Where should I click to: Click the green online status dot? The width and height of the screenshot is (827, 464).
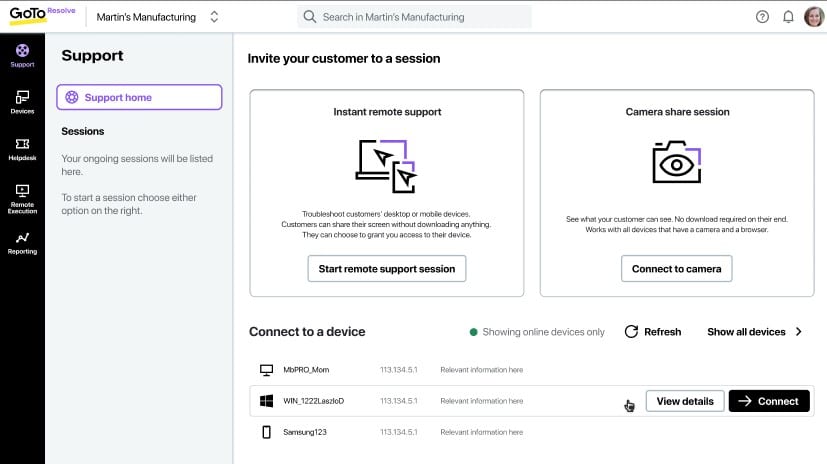[x=473, y=332]
